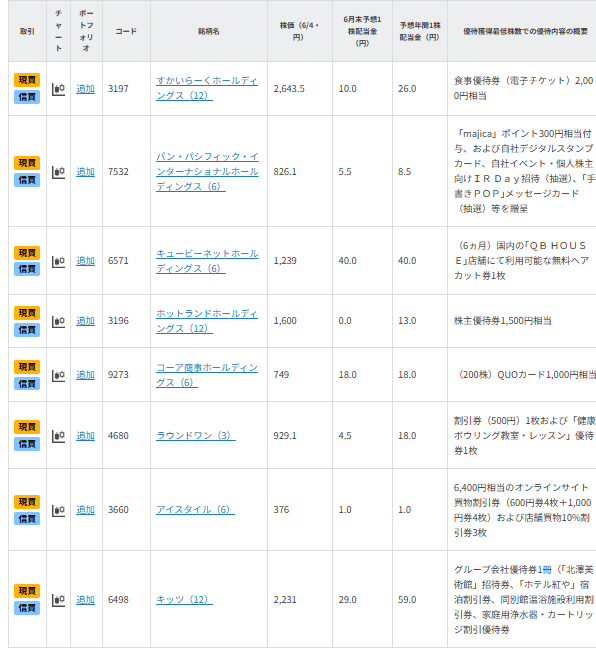Select the 6月末予想1株配当金 column header
This screenshot has height=658, width=596.
(362, 31)
